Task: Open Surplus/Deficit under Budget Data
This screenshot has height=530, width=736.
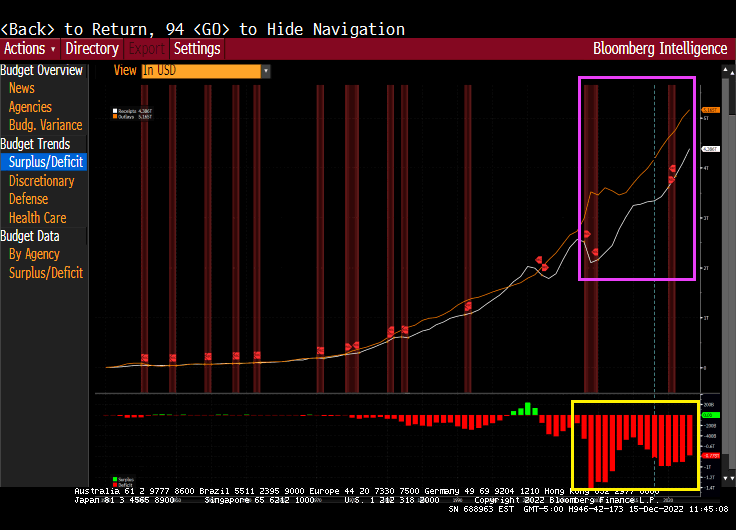Action: [x=46, y=273]
